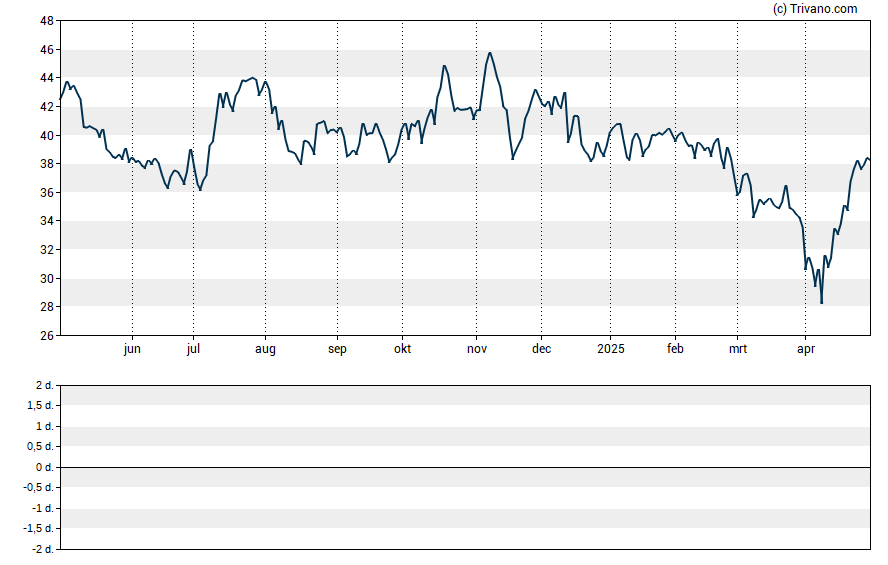Click the '0,5 d.' volume axis label
This screenshot has height=565, width=888.
(x=40, y=447)
